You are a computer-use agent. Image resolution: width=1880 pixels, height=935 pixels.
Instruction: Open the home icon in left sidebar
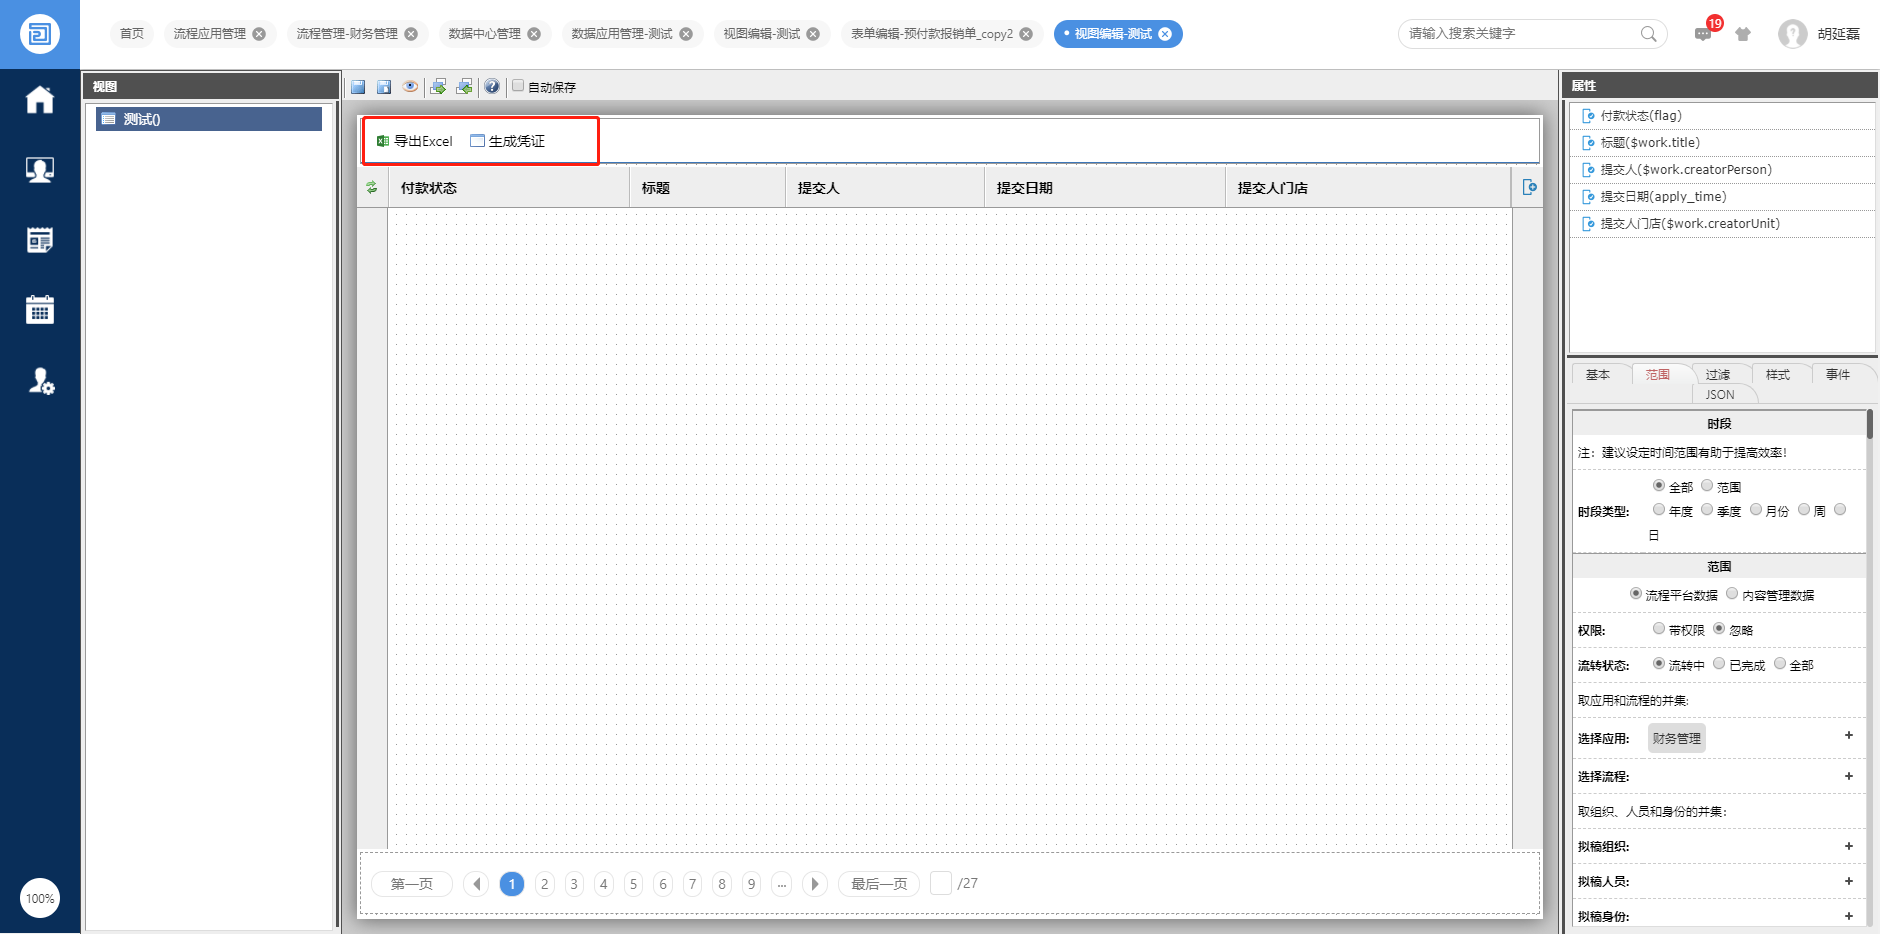[x=40, y=100]
